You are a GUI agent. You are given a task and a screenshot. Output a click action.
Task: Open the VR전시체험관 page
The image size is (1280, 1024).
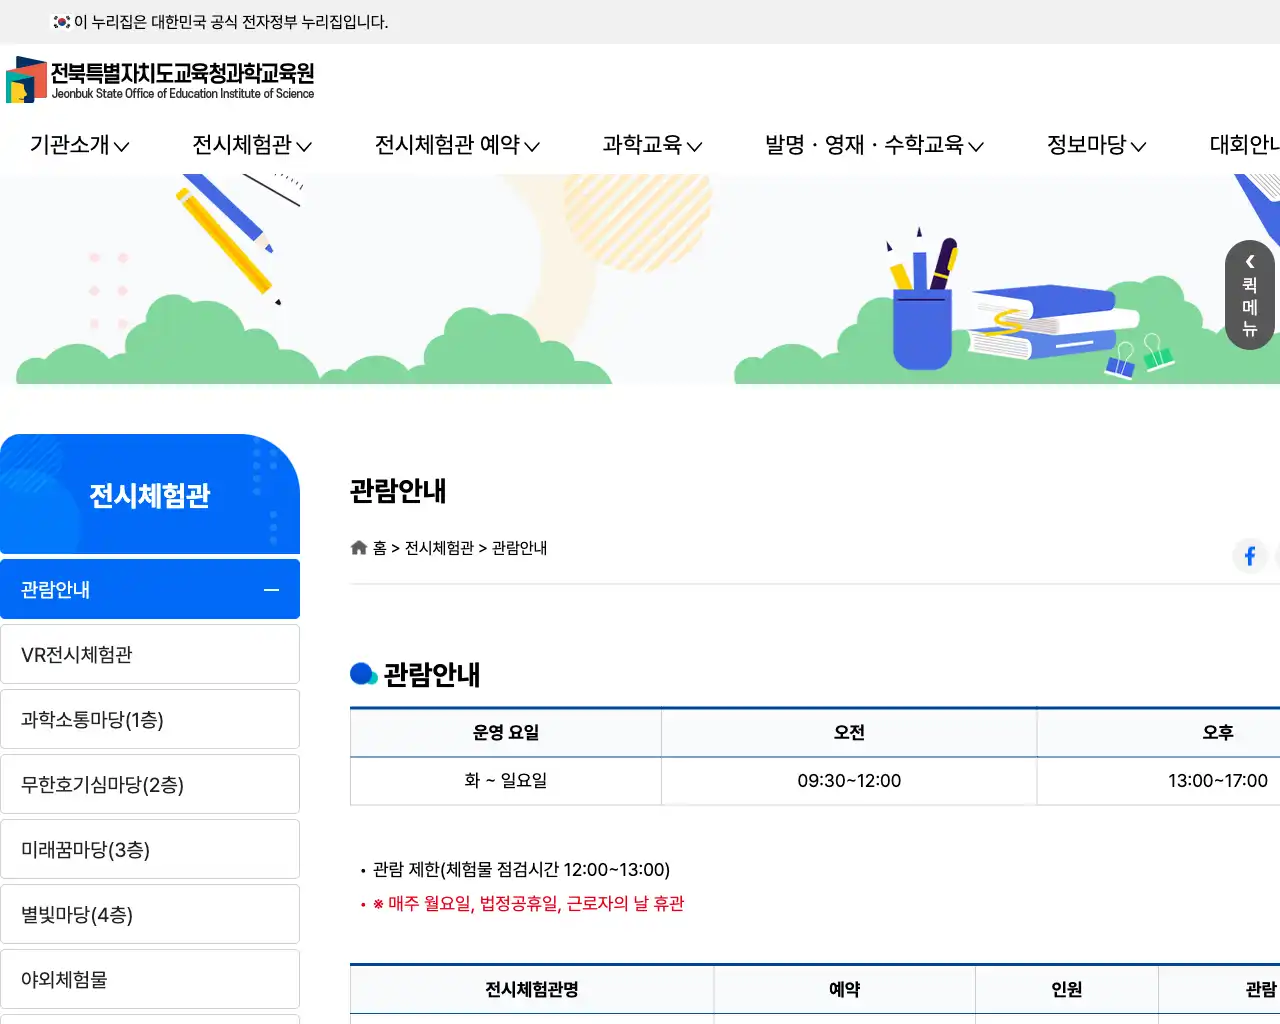150,653
